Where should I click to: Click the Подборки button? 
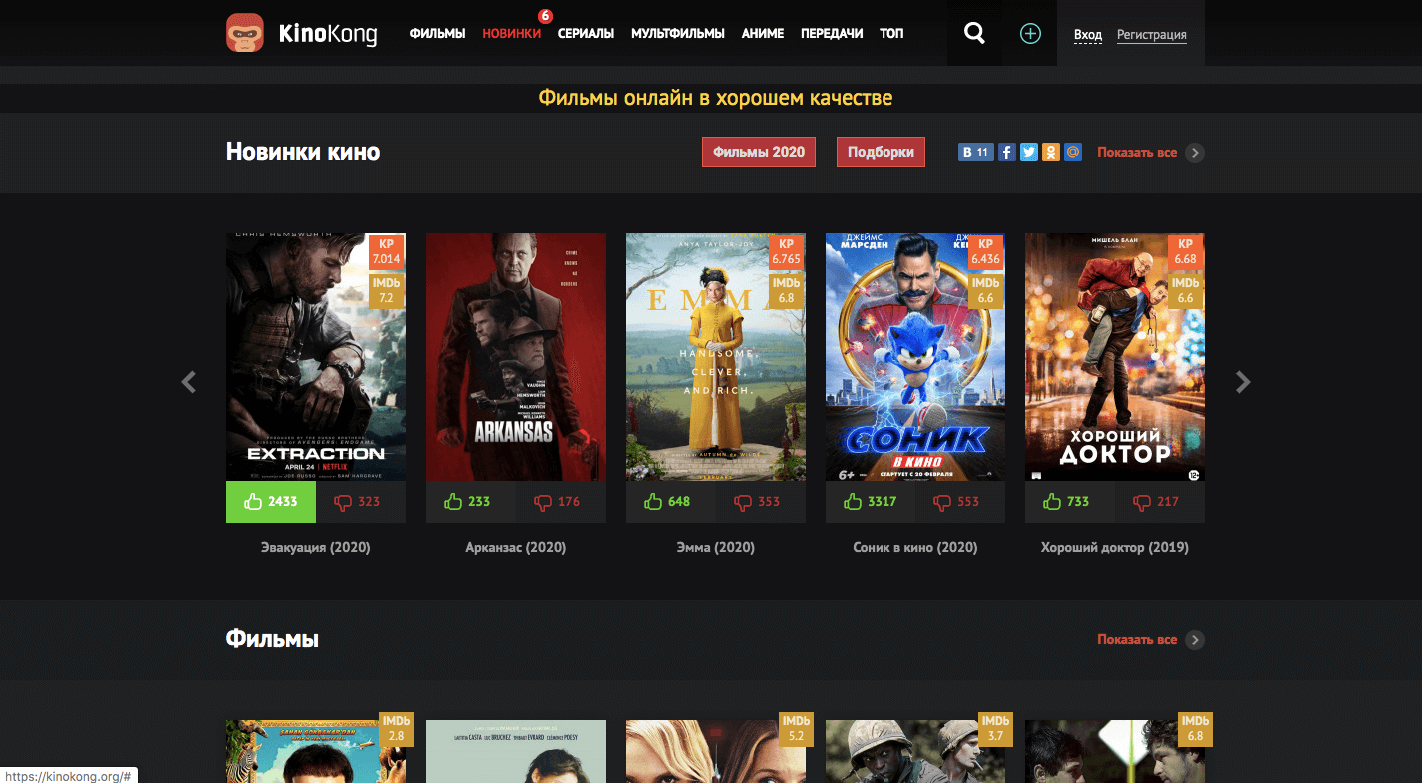click(881, 152)
